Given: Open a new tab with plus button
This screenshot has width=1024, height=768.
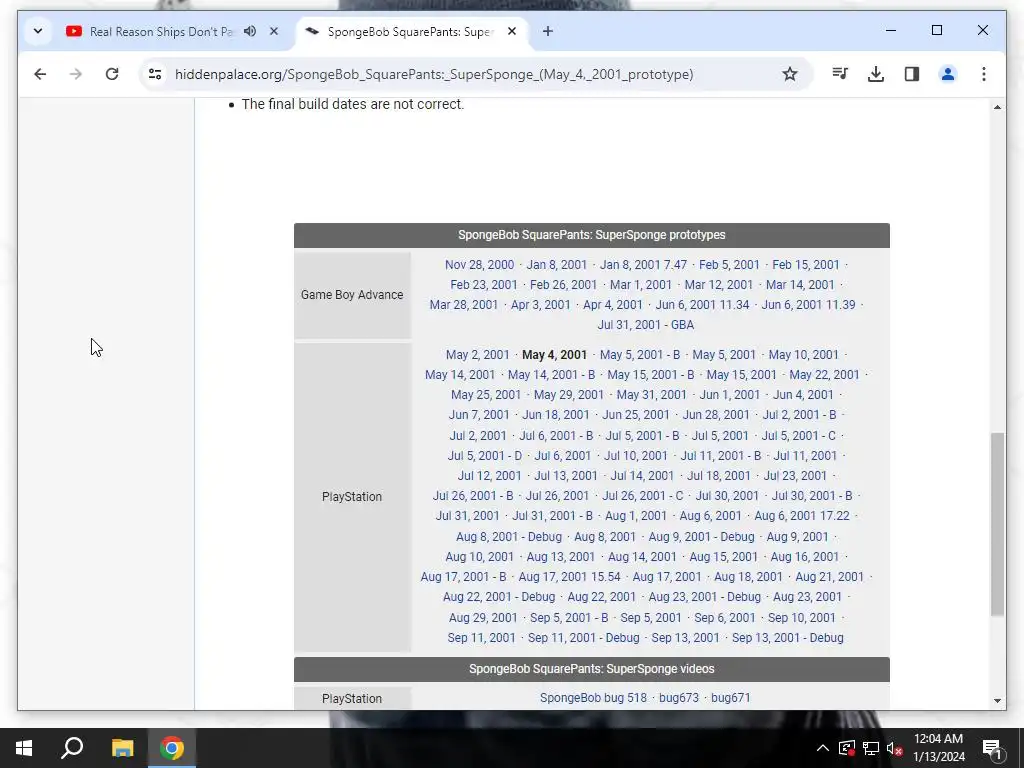Looking at the screenshot, I should click(x=548, y=31).
